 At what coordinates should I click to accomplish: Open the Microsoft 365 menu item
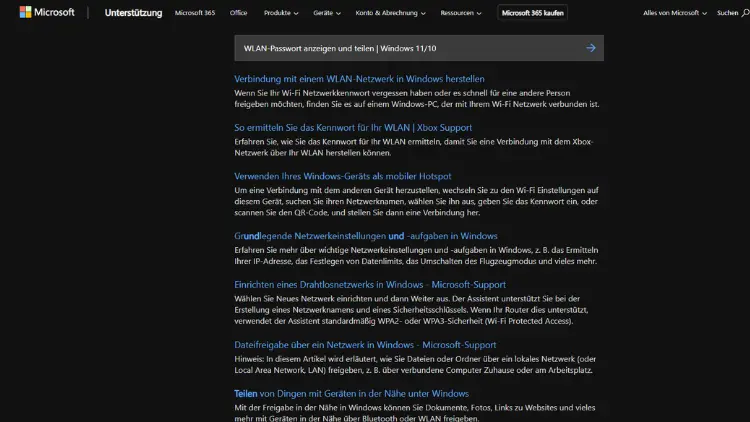[195, 13]
